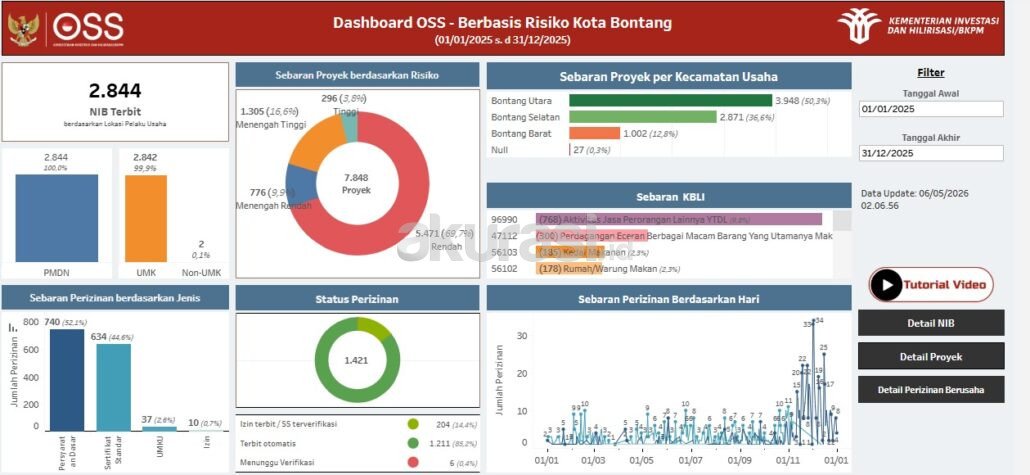Select the teal Tinggi donut segment
The height and width of the screenshot is (475, 1030).
(x=350, y=127)
